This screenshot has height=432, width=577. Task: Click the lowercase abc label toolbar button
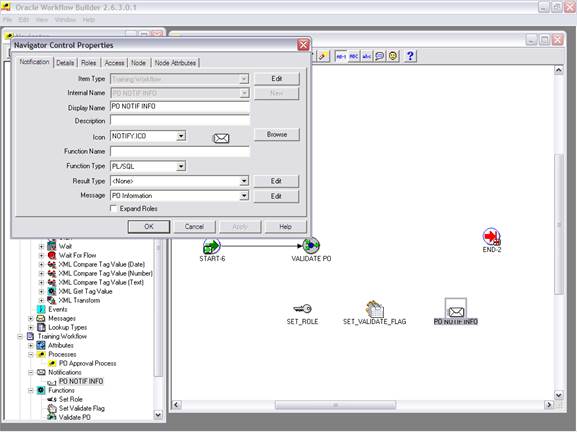pyautogui.click(x=367, y=56)
